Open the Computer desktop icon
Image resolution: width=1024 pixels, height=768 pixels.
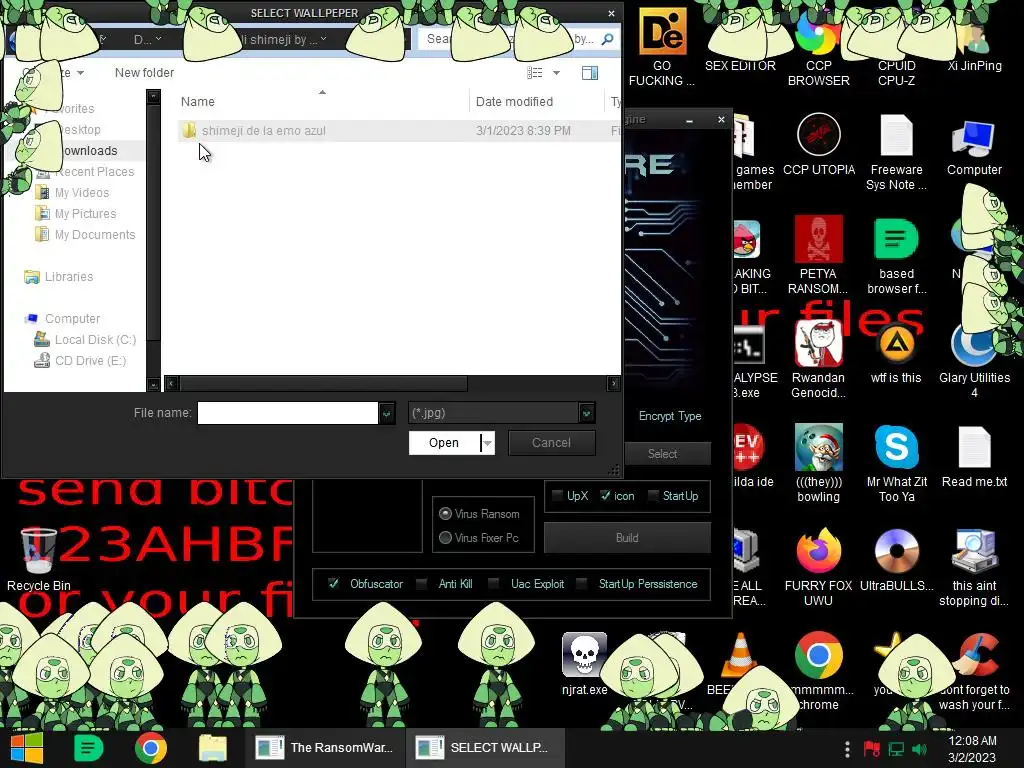974,138
